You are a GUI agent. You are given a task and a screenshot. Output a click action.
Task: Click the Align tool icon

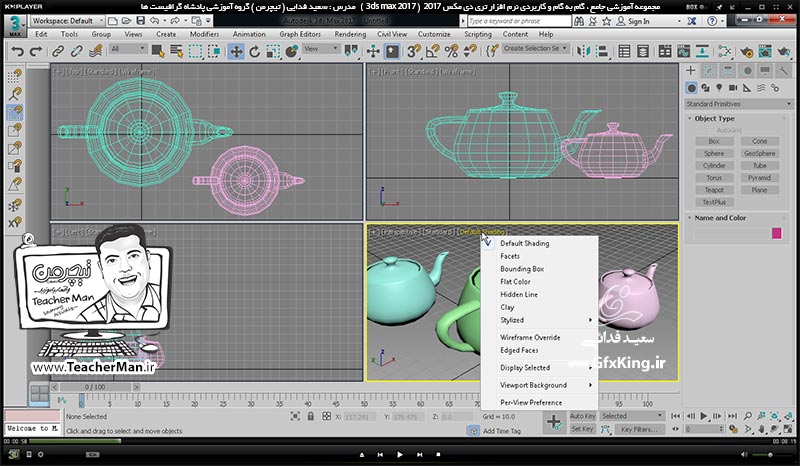click(x=603, y=52)
